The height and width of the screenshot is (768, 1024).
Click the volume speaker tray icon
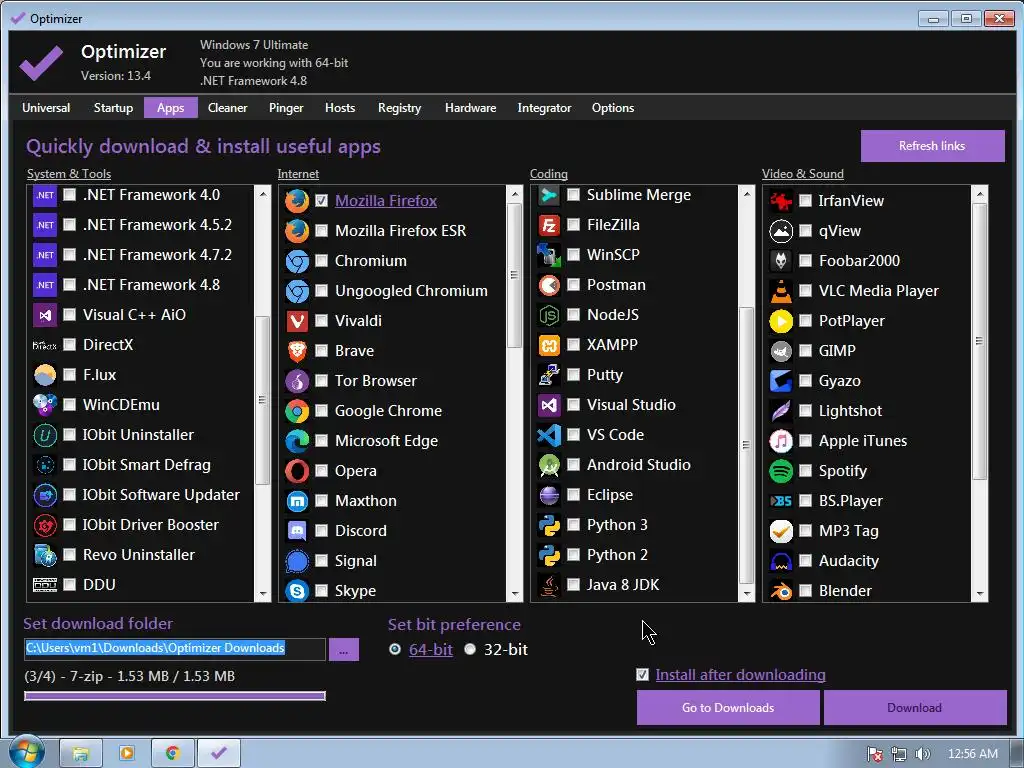922,754
